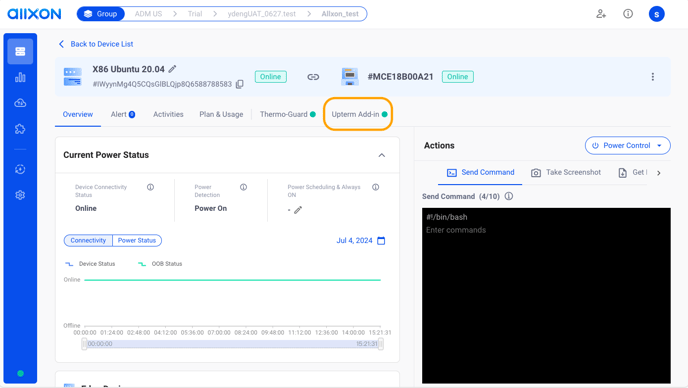Image resolution: width=688 pixels, height=388 pixels.
Task: Show Power Scheduling & Always ON info
Action: [x=376, y=187]
